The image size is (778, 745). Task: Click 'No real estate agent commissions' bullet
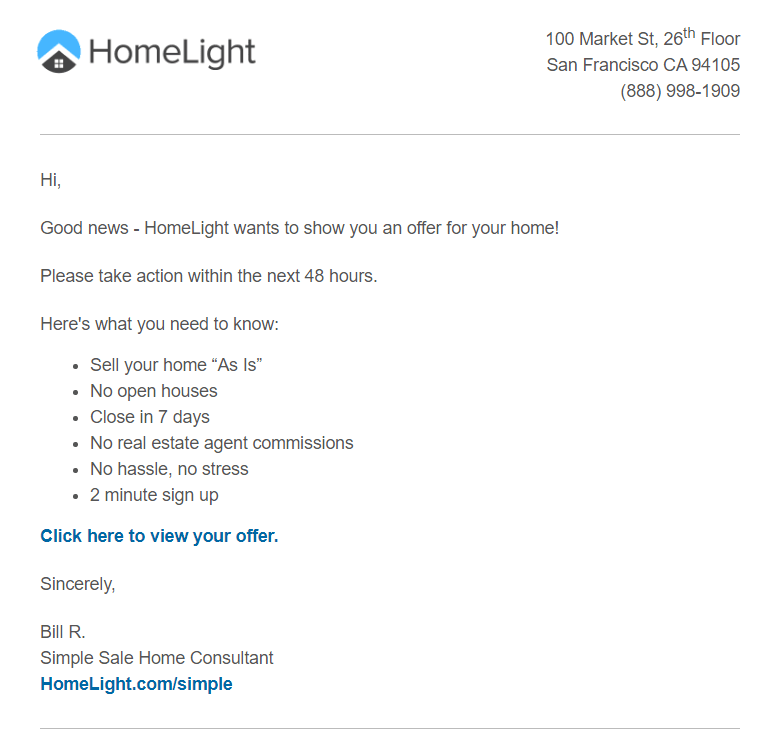pyautogui.click(x=222, y=443)
